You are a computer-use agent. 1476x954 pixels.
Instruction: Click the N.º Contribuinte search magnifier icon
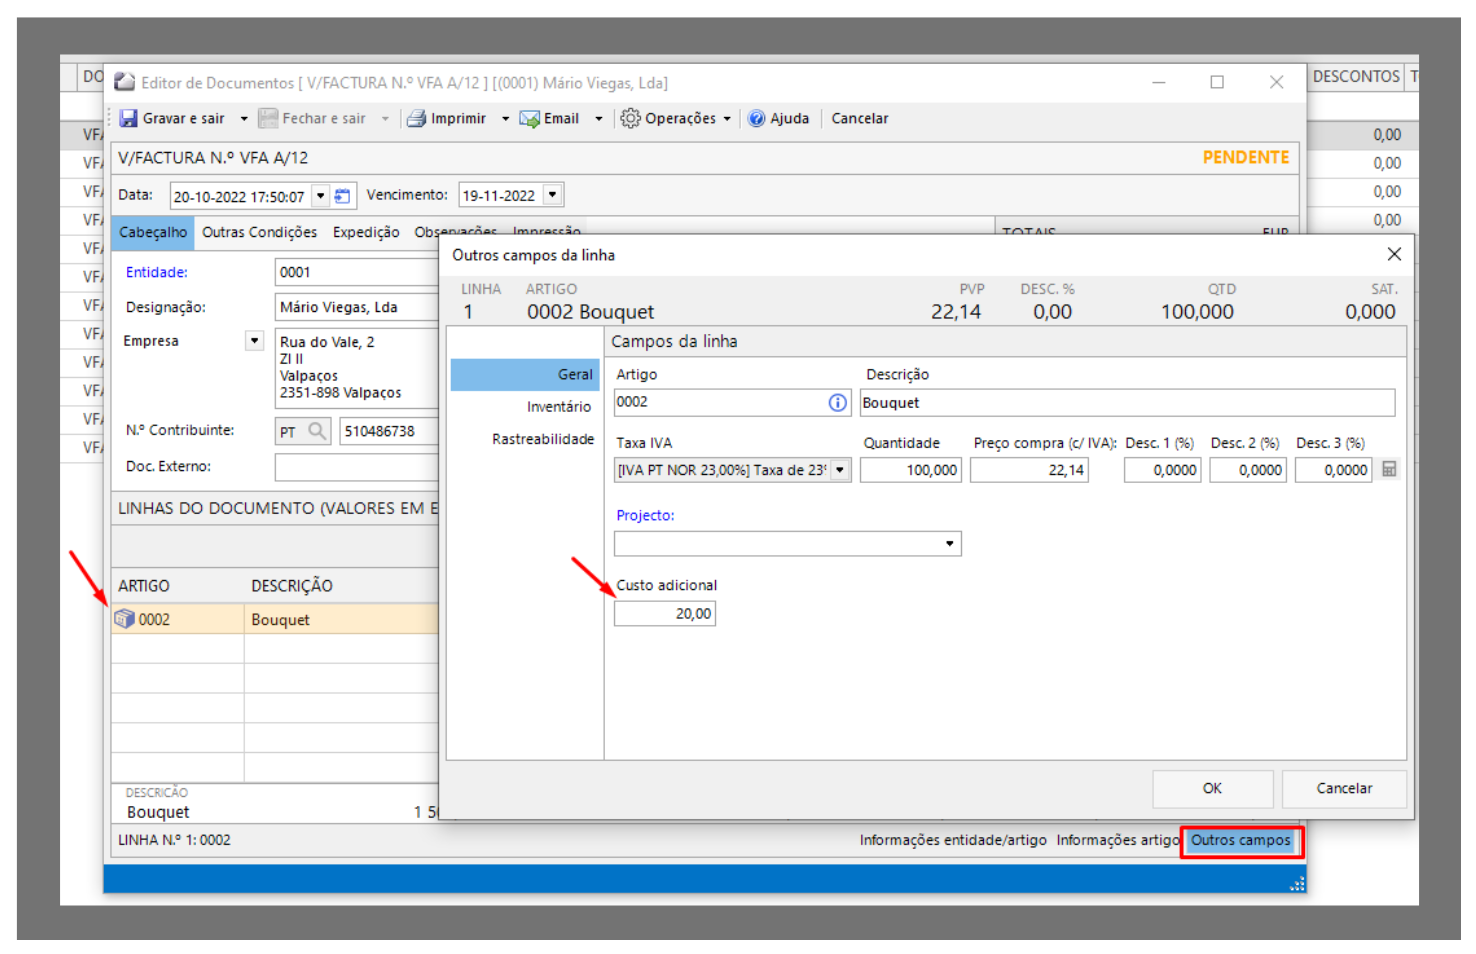point(317,431)
